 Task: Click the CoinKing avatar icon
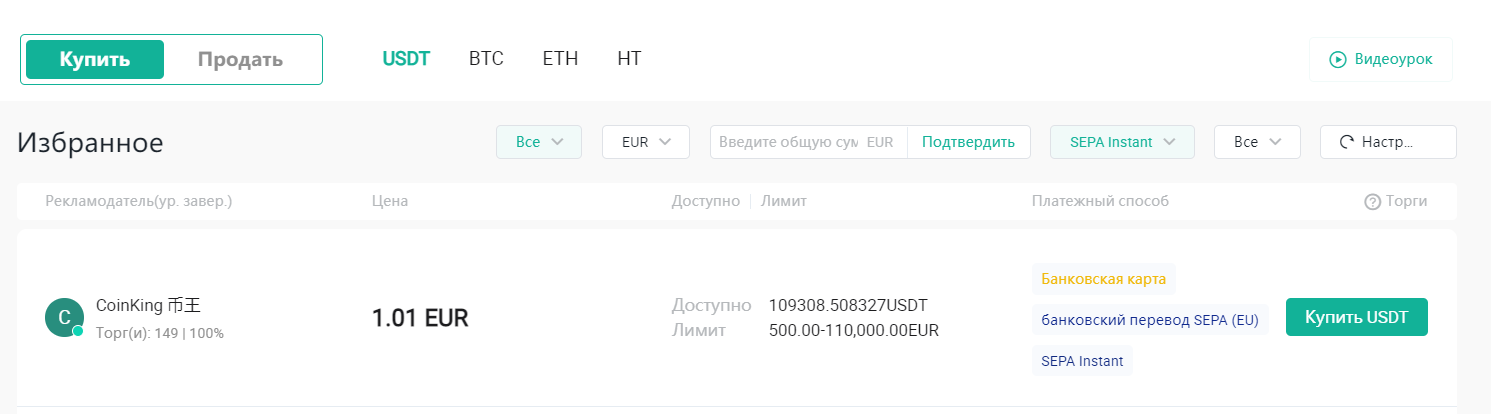64,318
